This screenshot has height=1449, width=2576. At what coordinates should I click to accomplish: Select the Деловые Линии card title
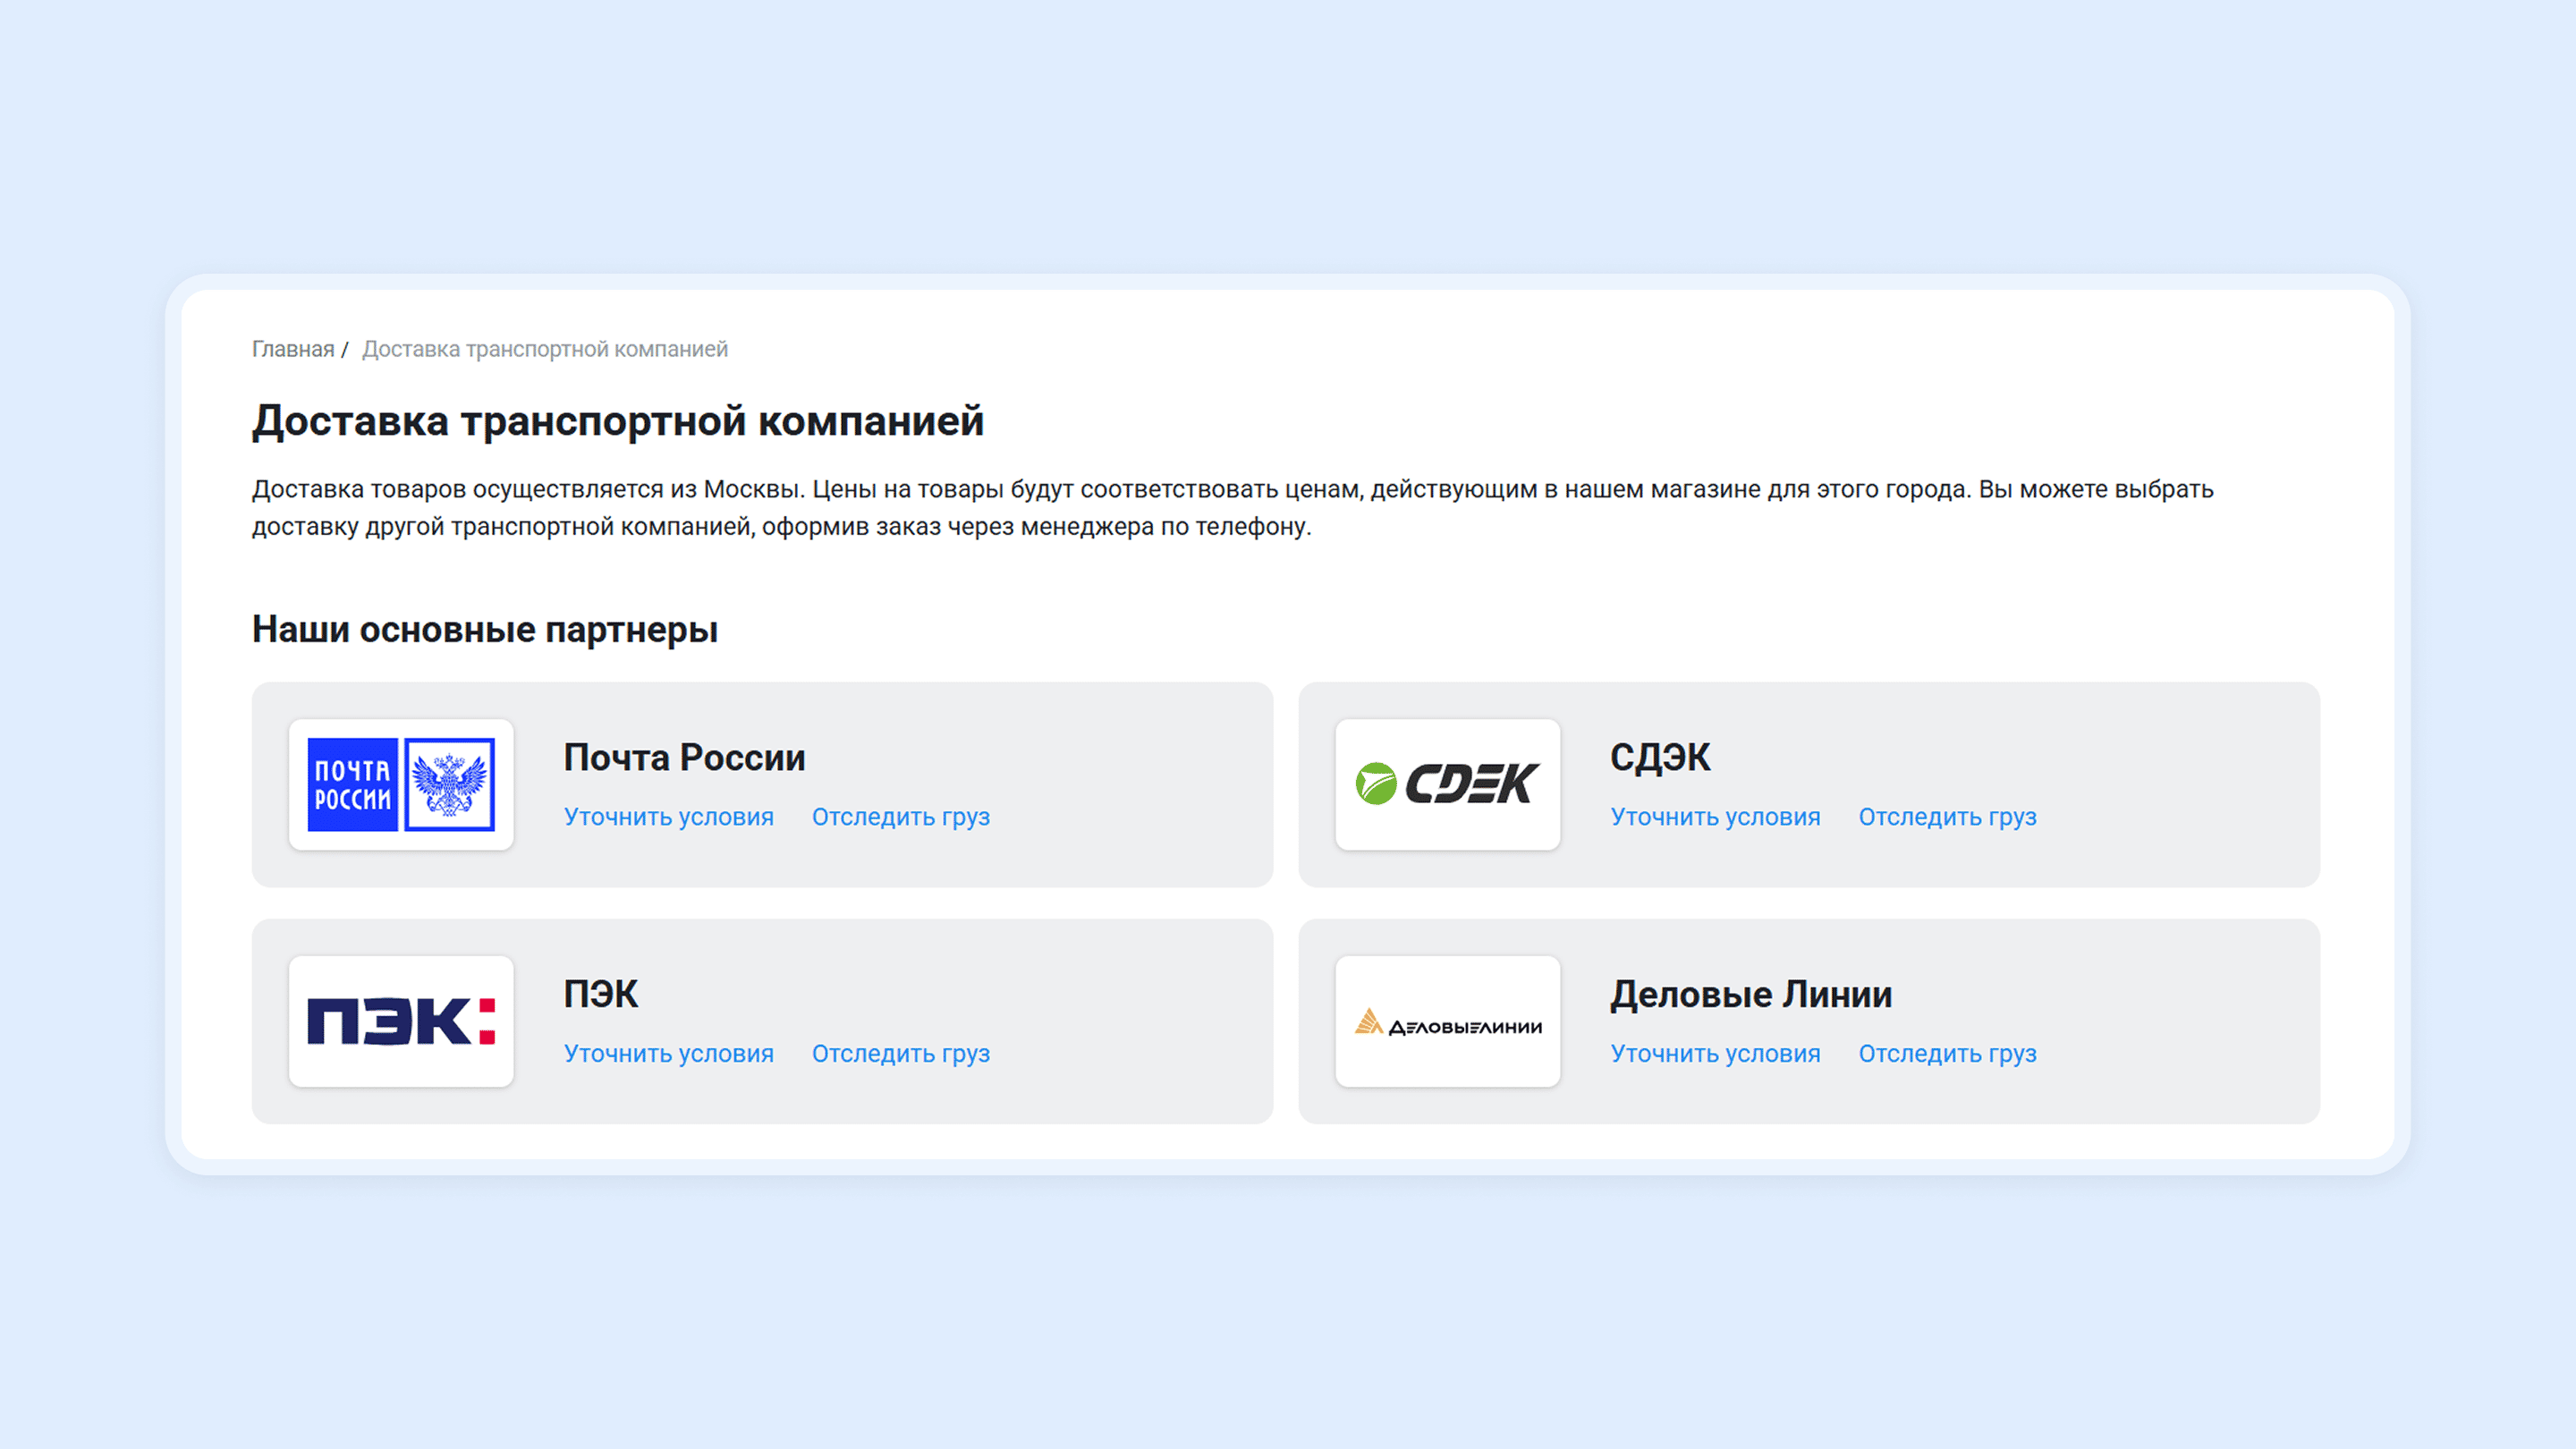(x=1751, y=994)
